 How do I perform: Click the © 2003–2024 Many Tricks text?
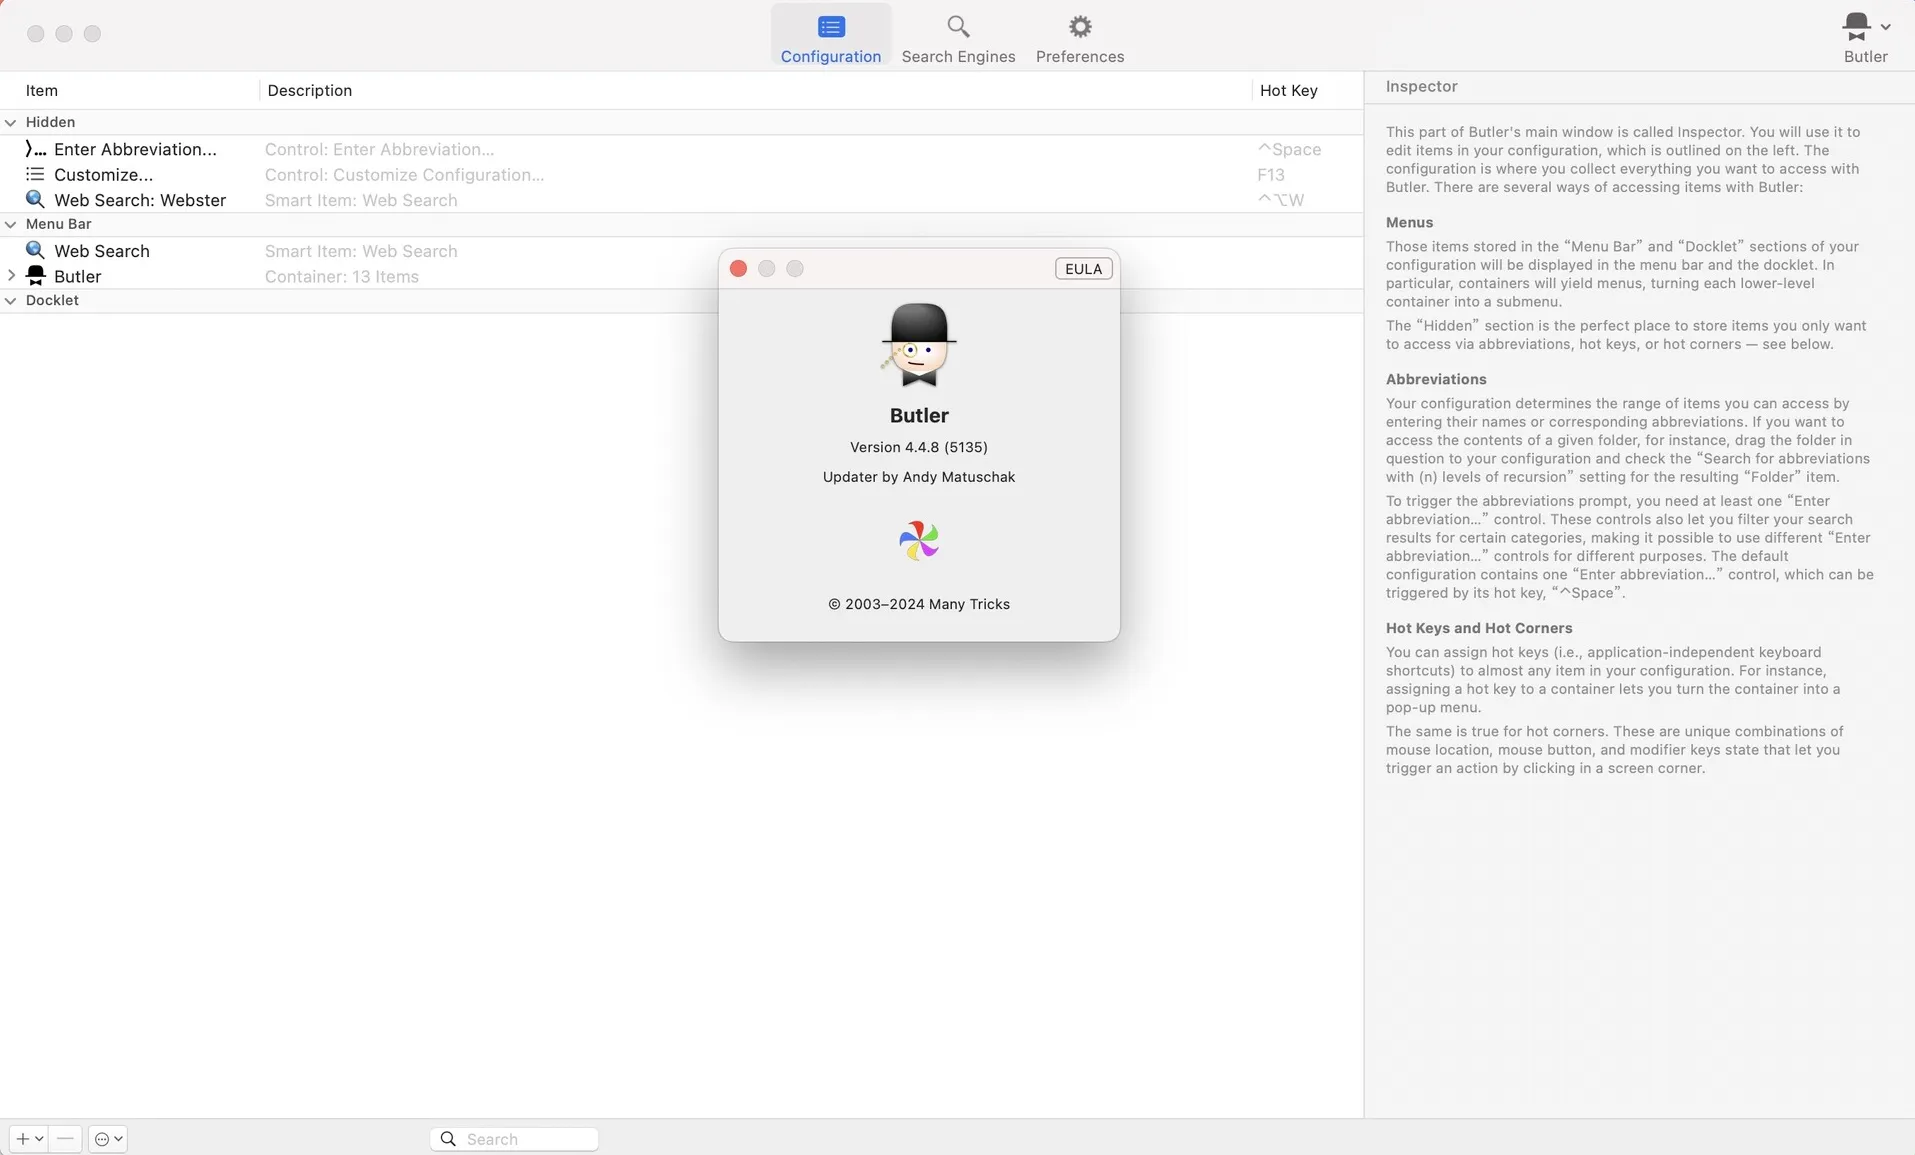(x=918, y=604)
